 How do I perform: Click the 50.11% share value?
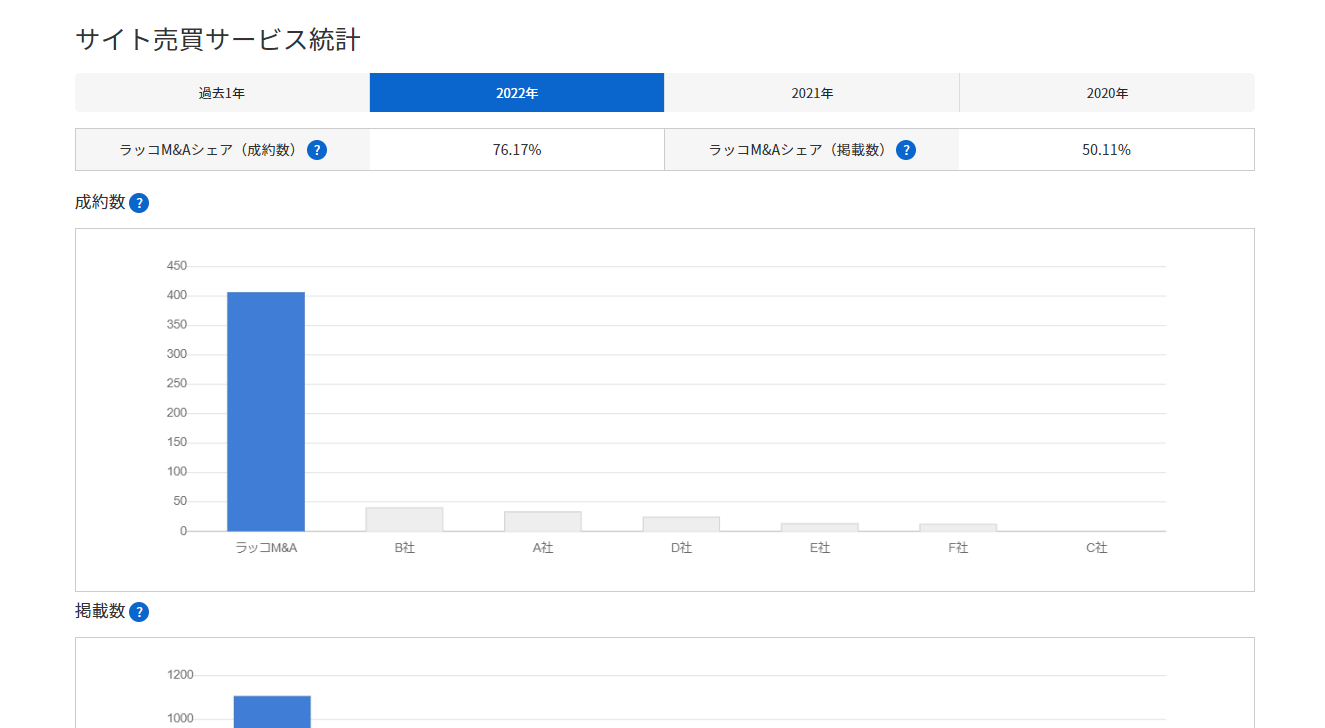[1106, 149]
